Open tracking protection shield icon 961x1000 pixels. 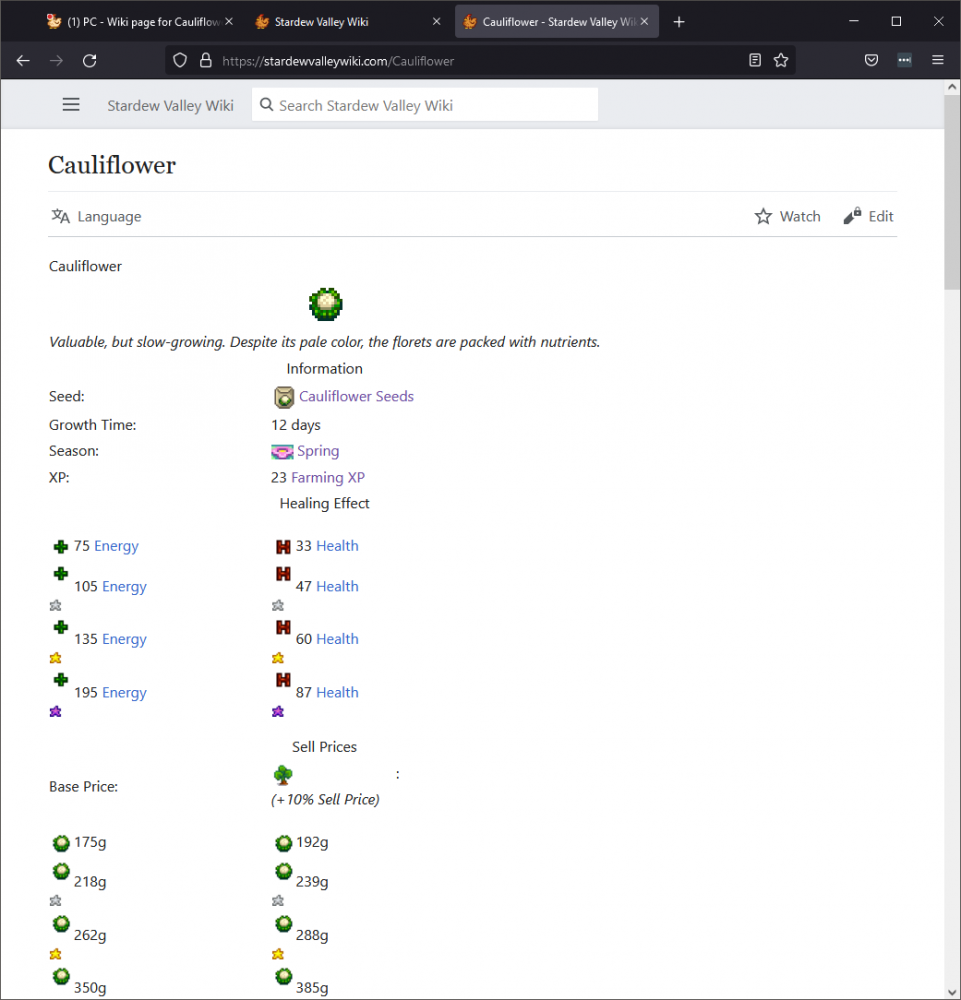point(180,61)
